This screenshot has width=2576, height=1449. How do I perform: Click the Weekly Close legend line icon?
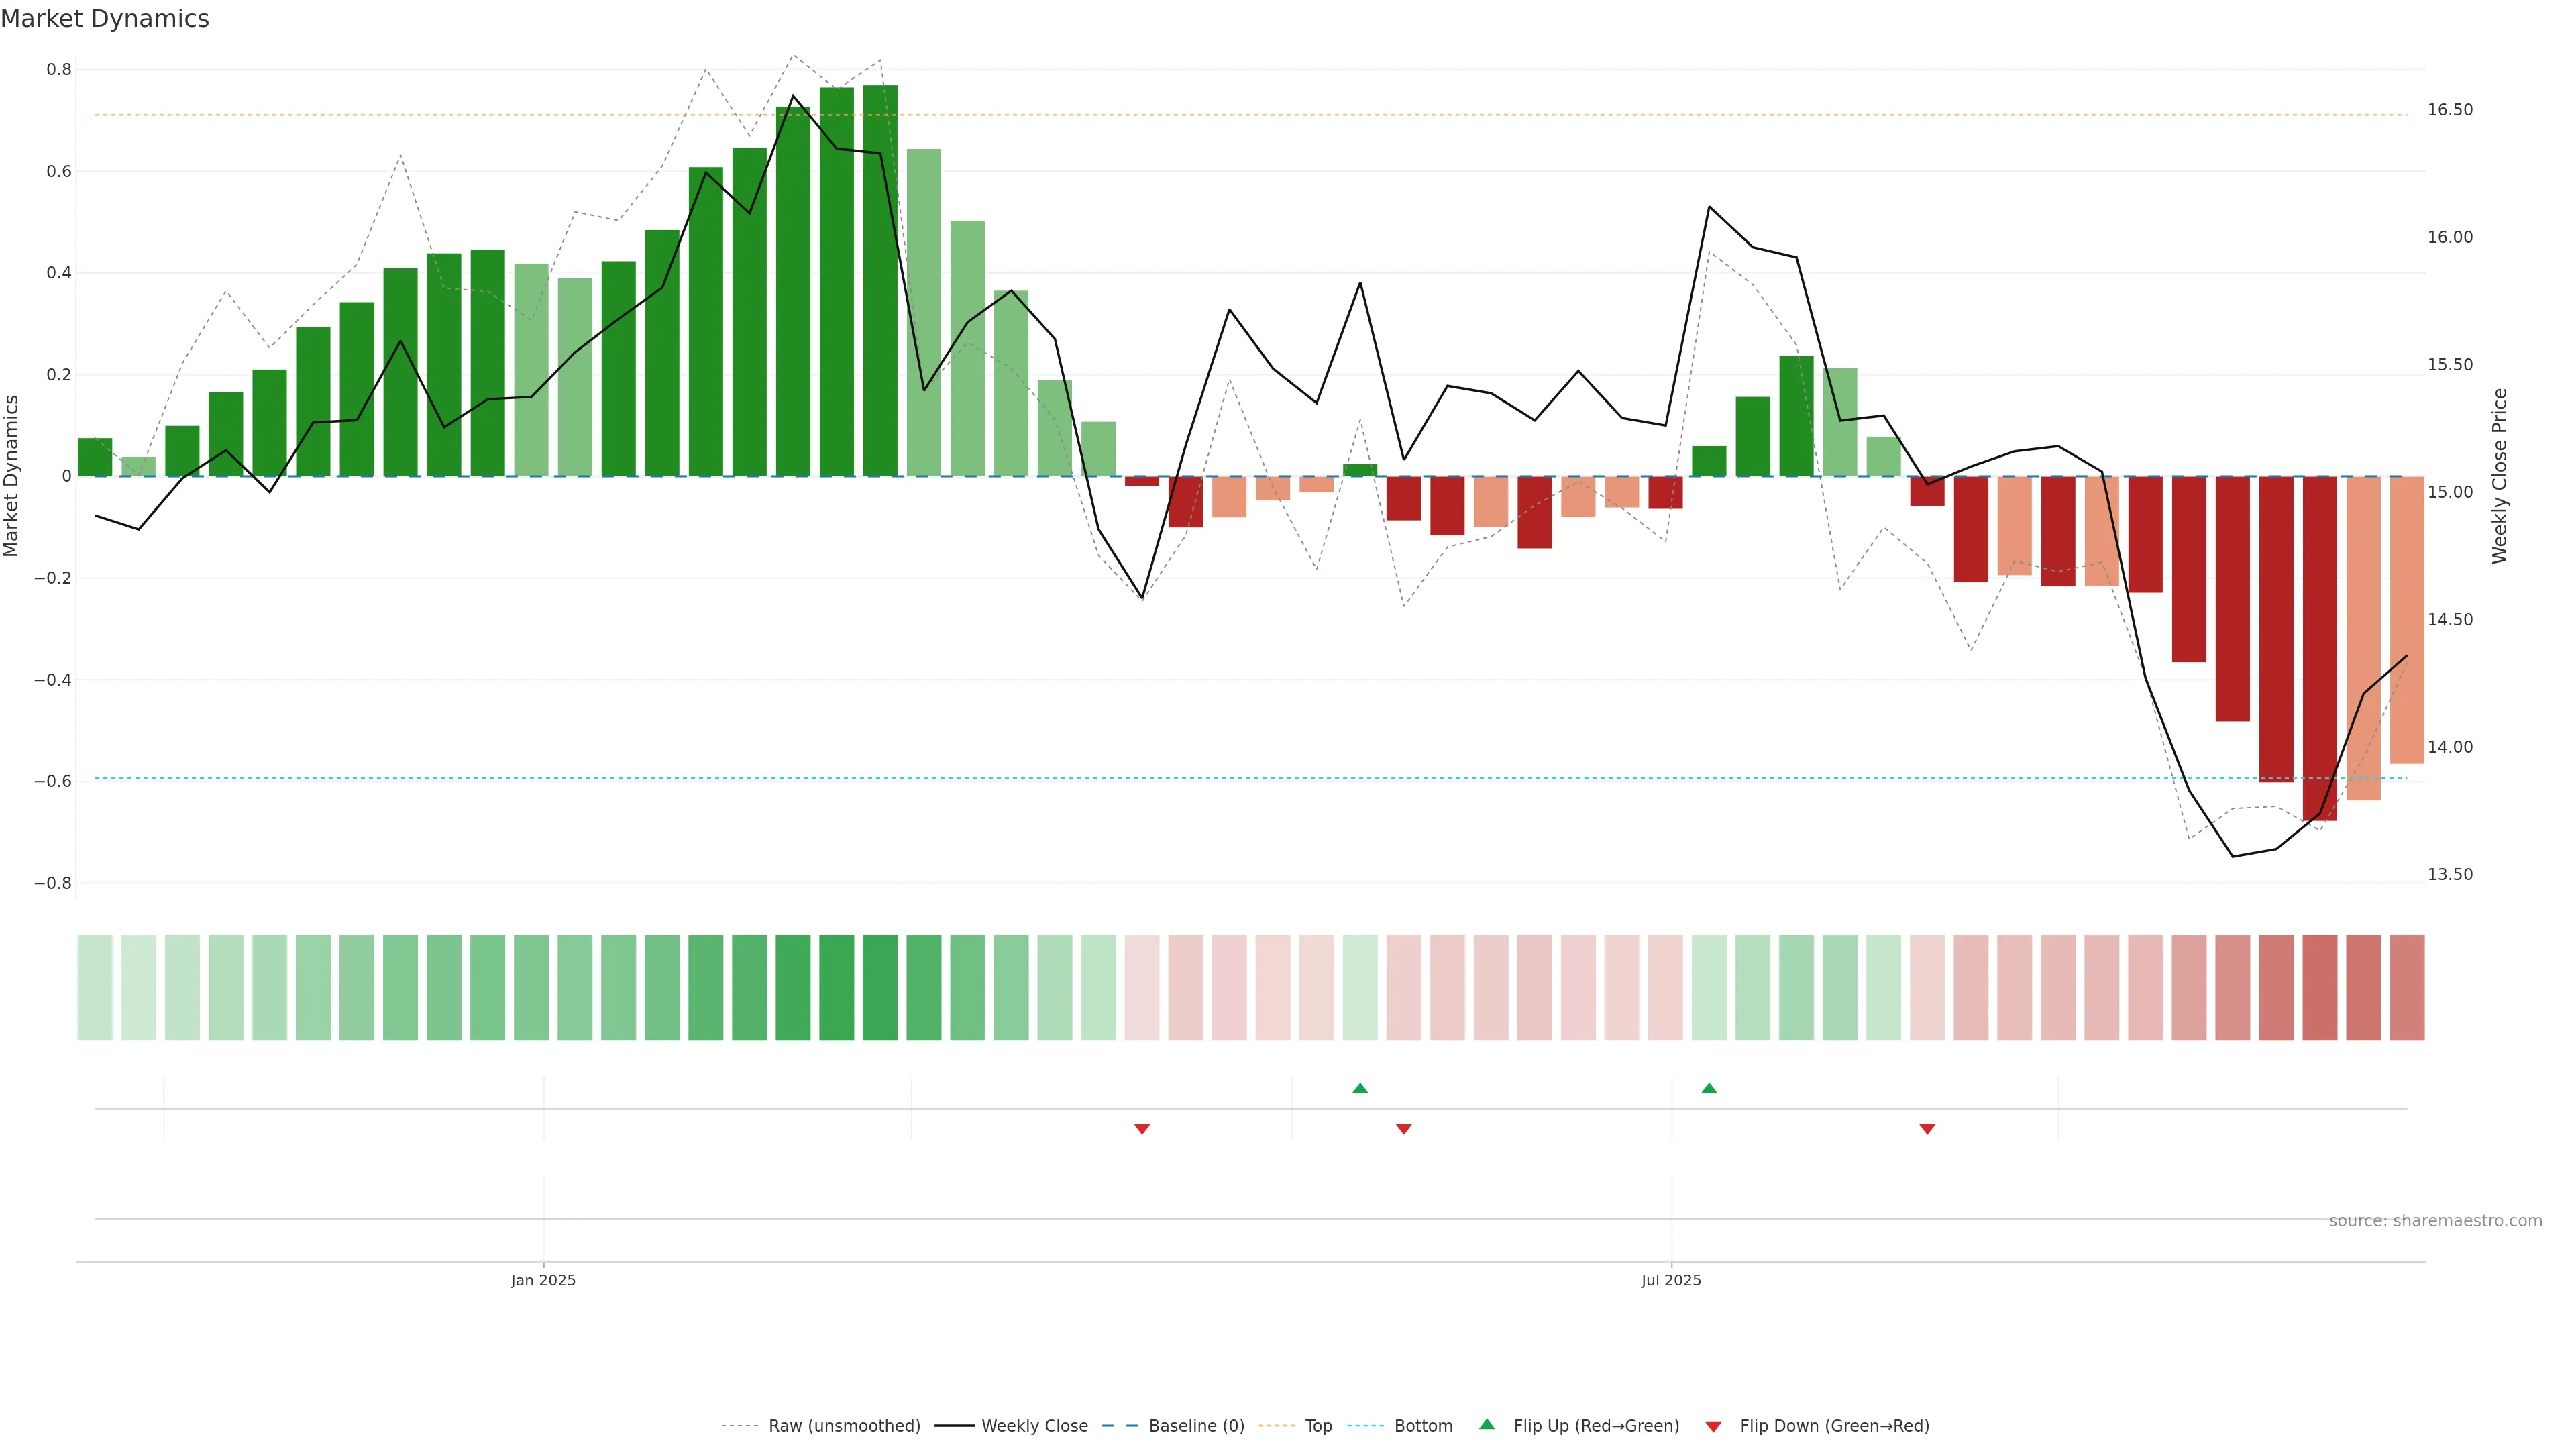tap(954, 1426)
